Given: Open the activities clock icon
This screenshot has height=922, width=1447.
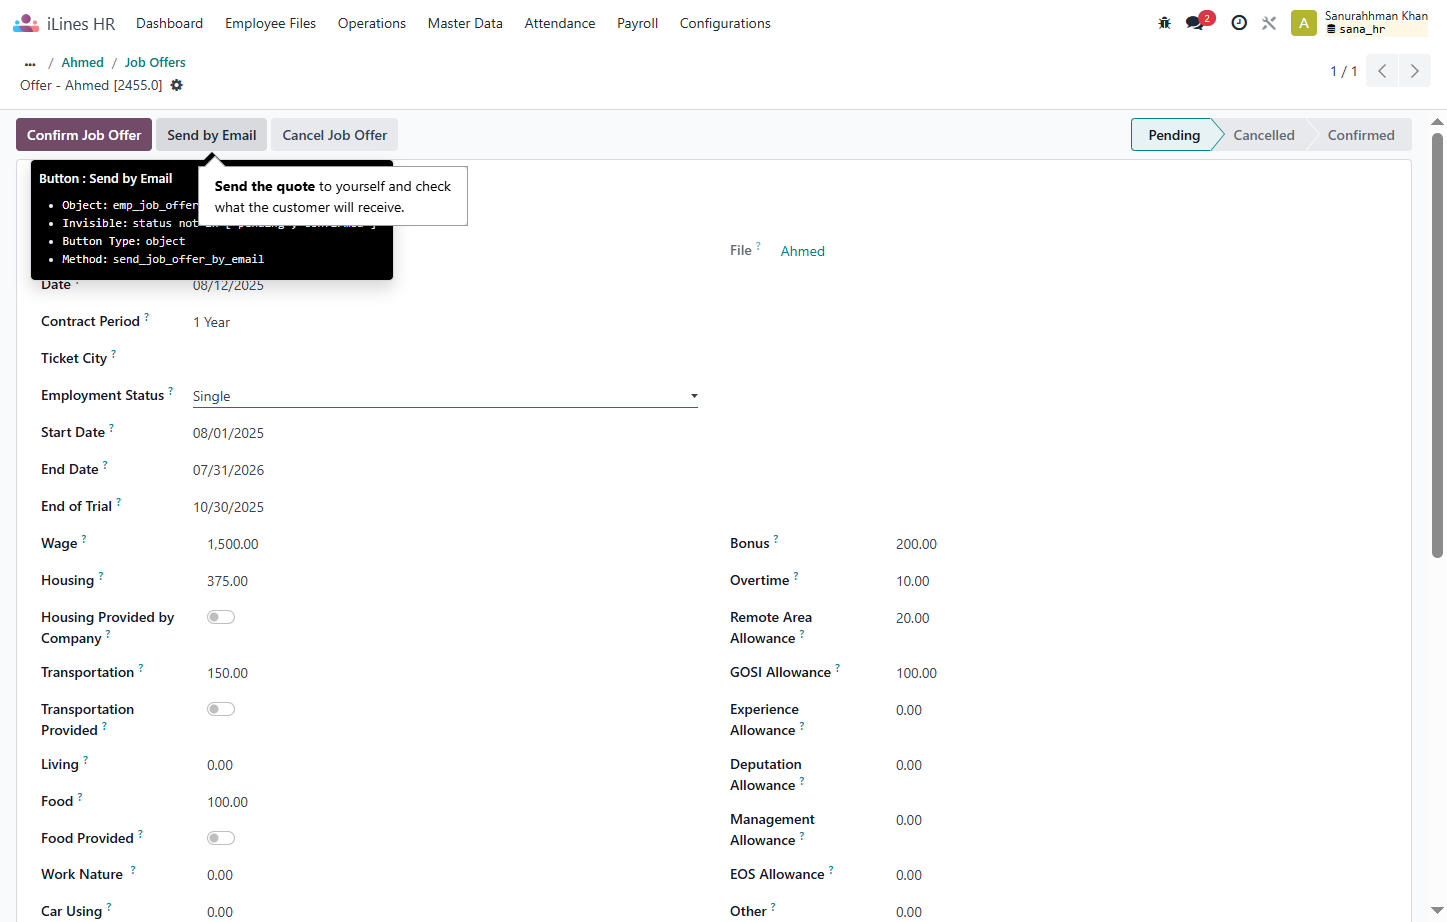Looking at the screenshot, I should click(1239, 23).
